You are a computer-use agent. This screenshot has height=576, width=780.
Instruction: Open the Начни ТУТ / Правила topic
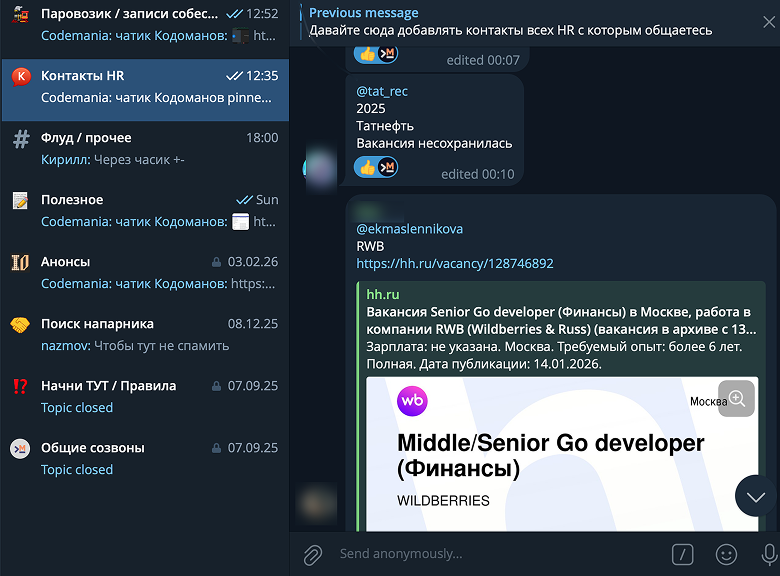pos(145,397)
